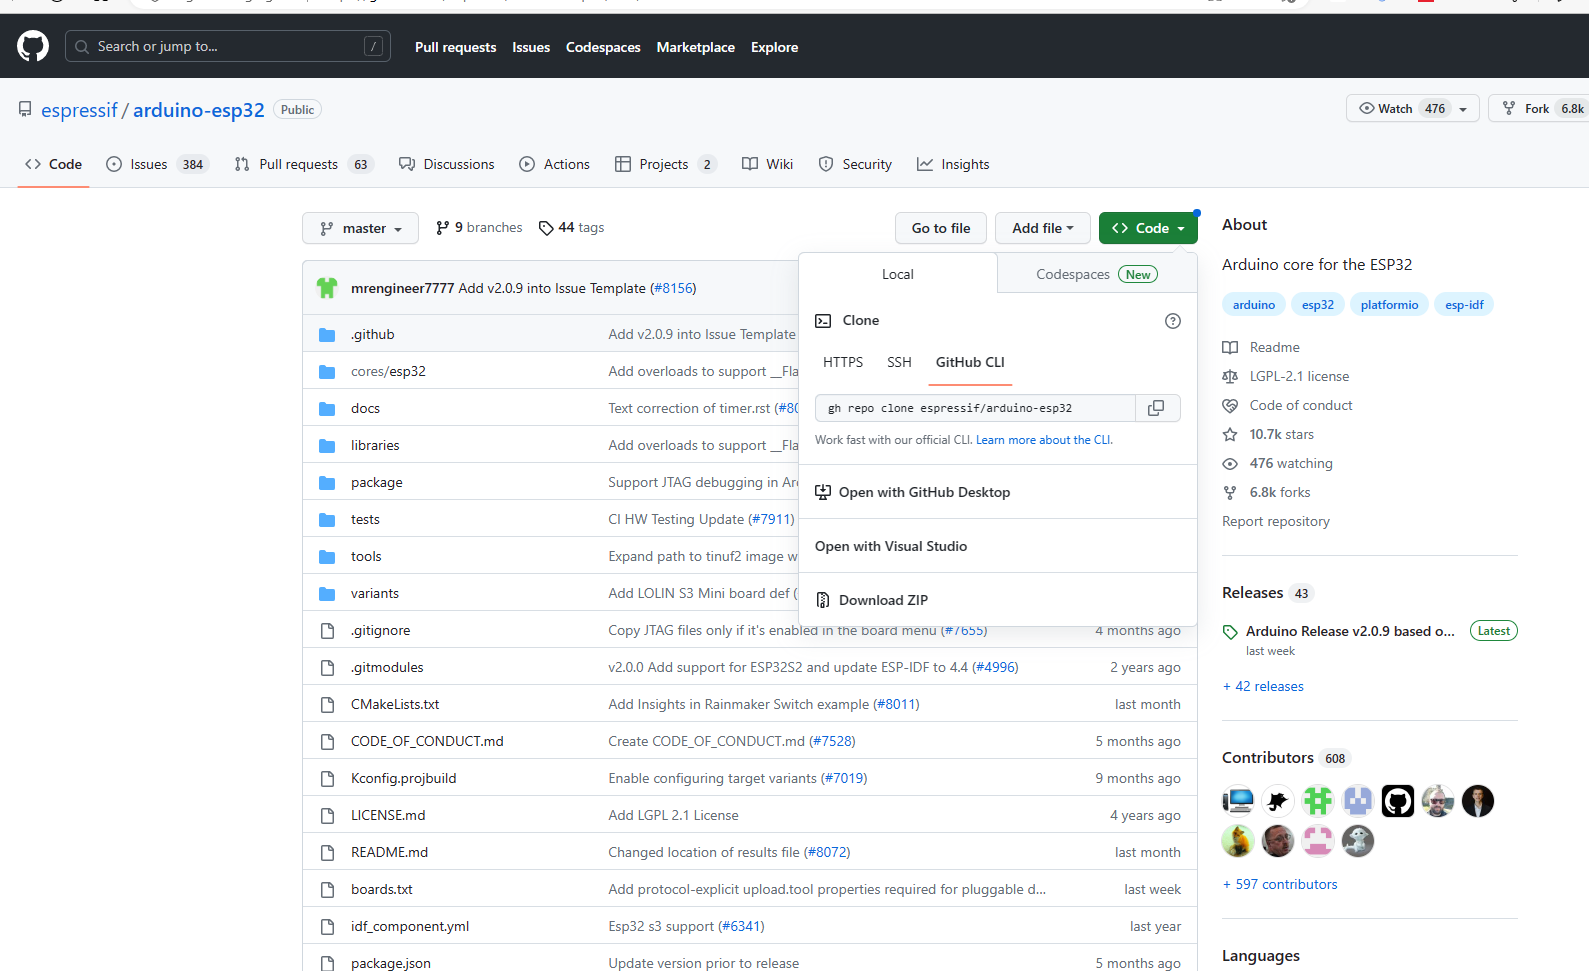Open the .github folder
The height and width of the screenshot is (971, 1589).
pyautogui.click(x=372, y=335)
